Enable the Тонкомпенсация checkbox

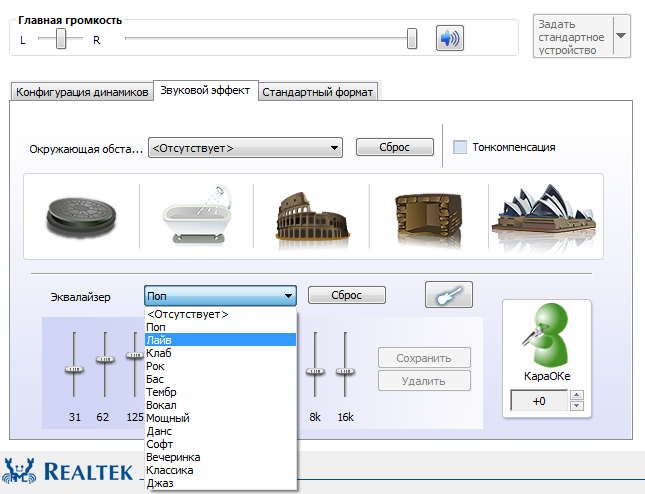point(460,147)
